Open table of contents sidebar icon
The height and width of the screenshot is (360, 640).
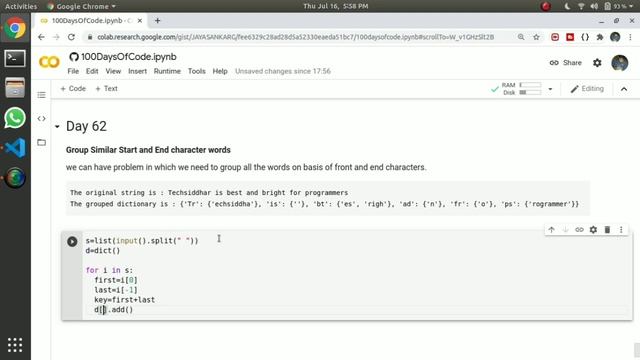coord(41,95)
